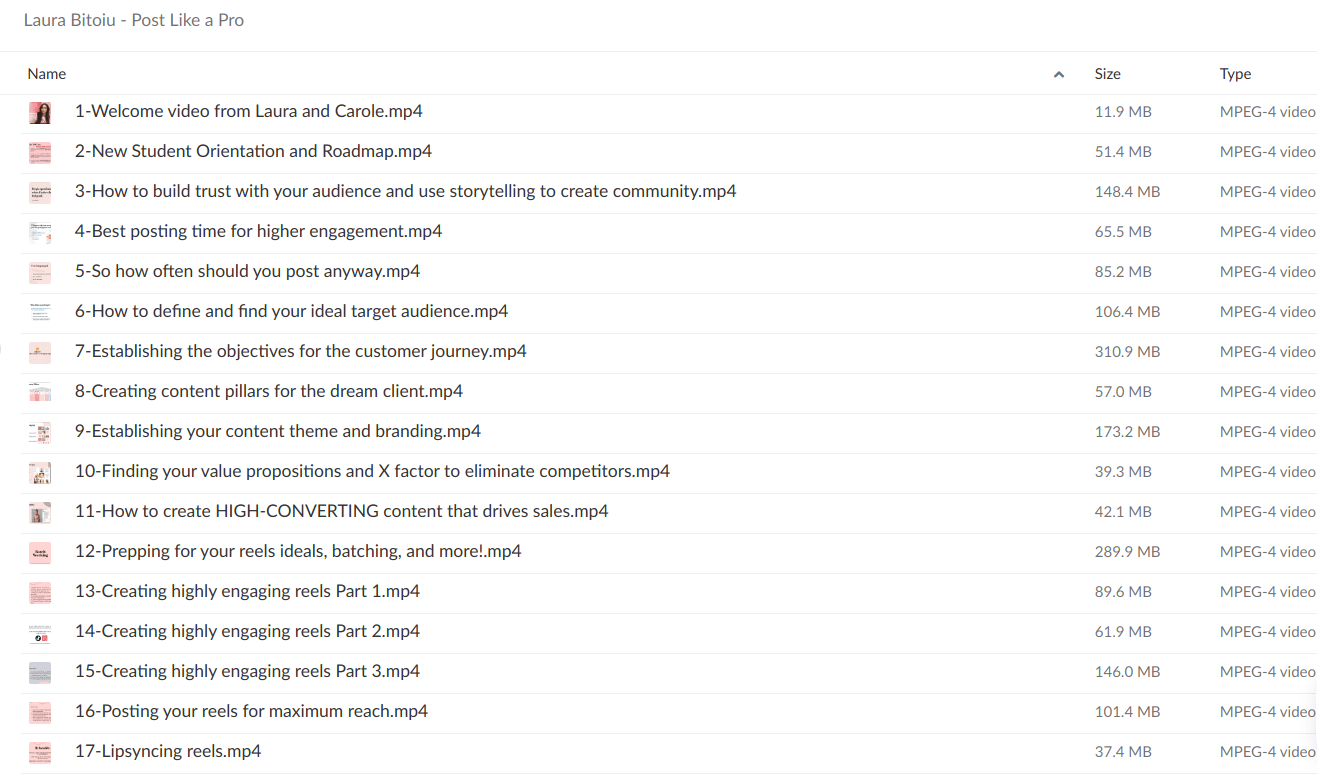The height and width of the screenshot is (776, 1317).
Task: Open 3-How to build trust video file
Action: pos(405,191)
